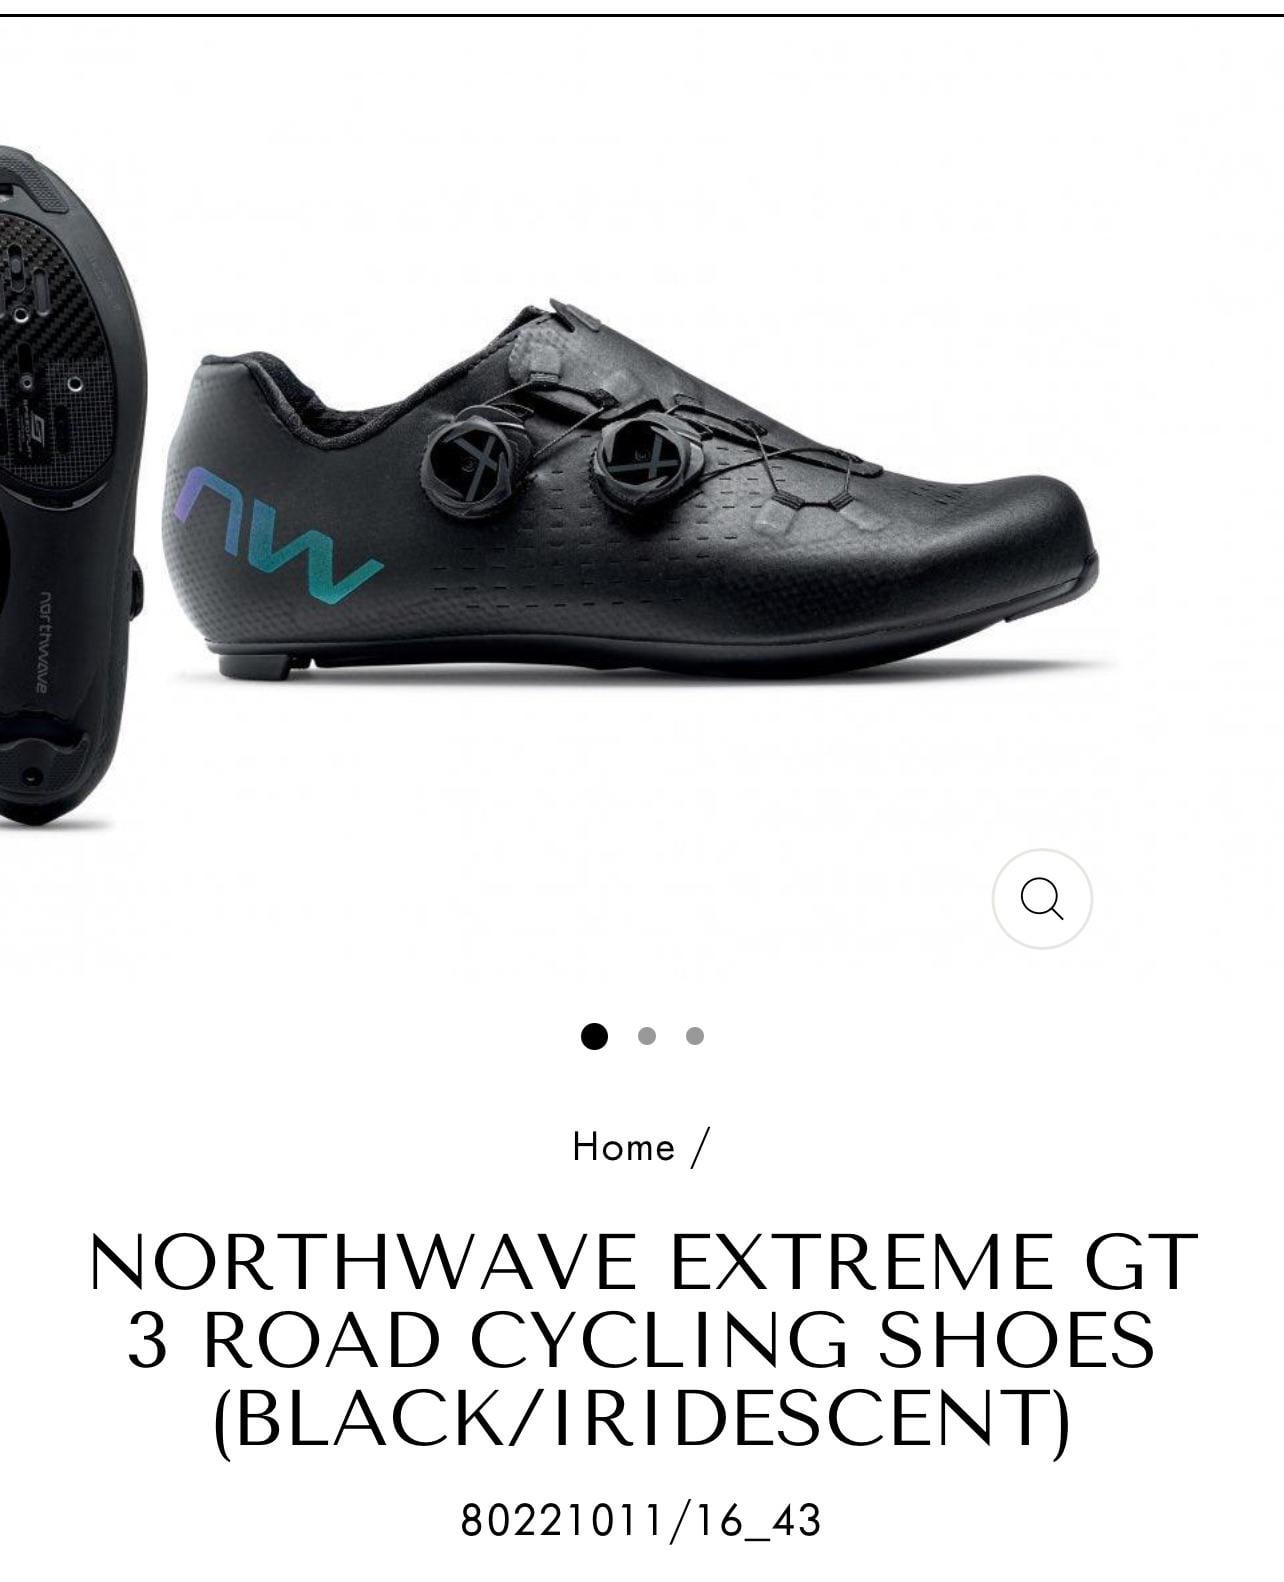Click the northwave text on the sole
Screen dimensions: 1284x1582
[x=41, y=642]
